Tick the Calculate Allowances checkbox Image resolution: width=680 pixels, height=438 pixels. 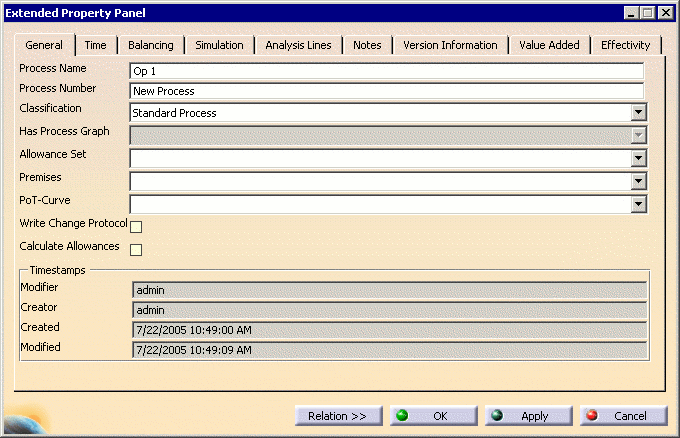point(136,250)
